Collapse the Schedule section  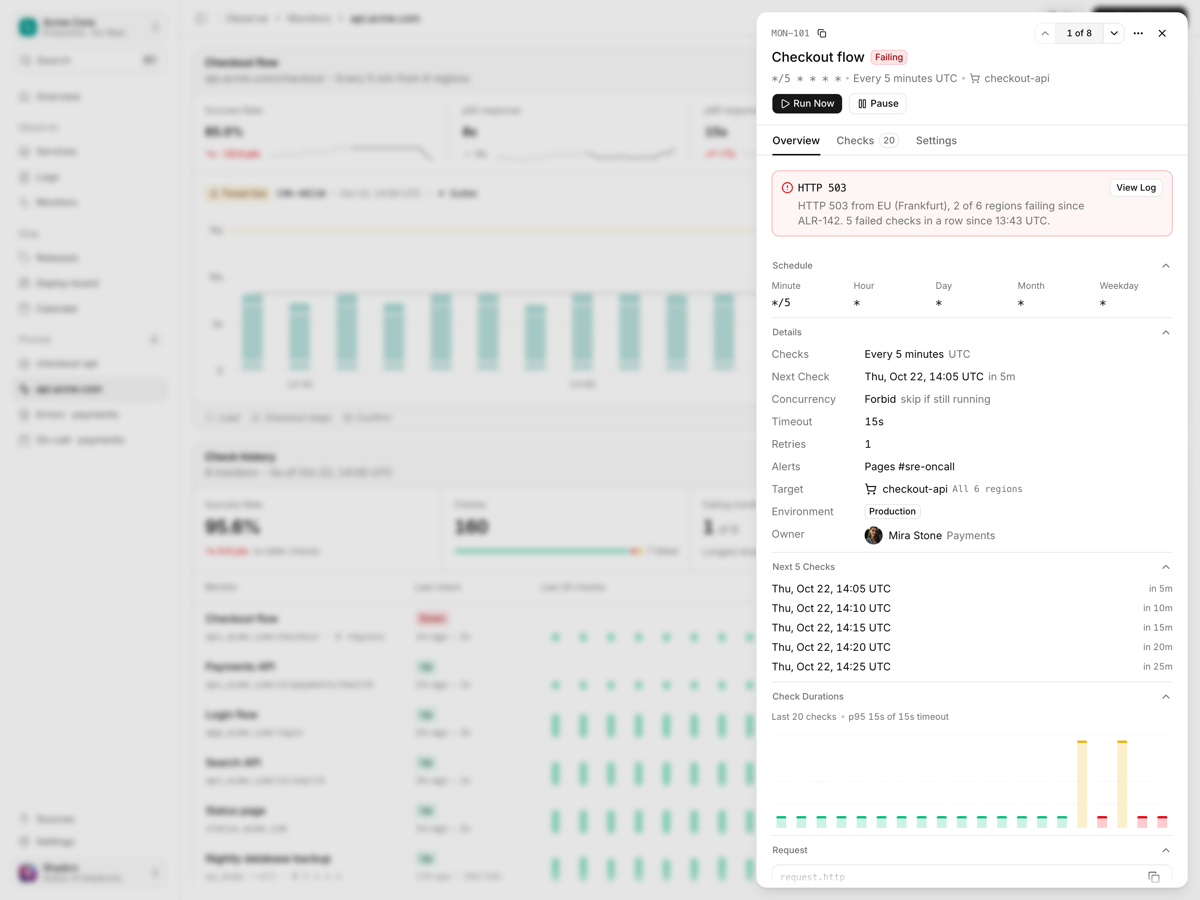pos(1166,266)
